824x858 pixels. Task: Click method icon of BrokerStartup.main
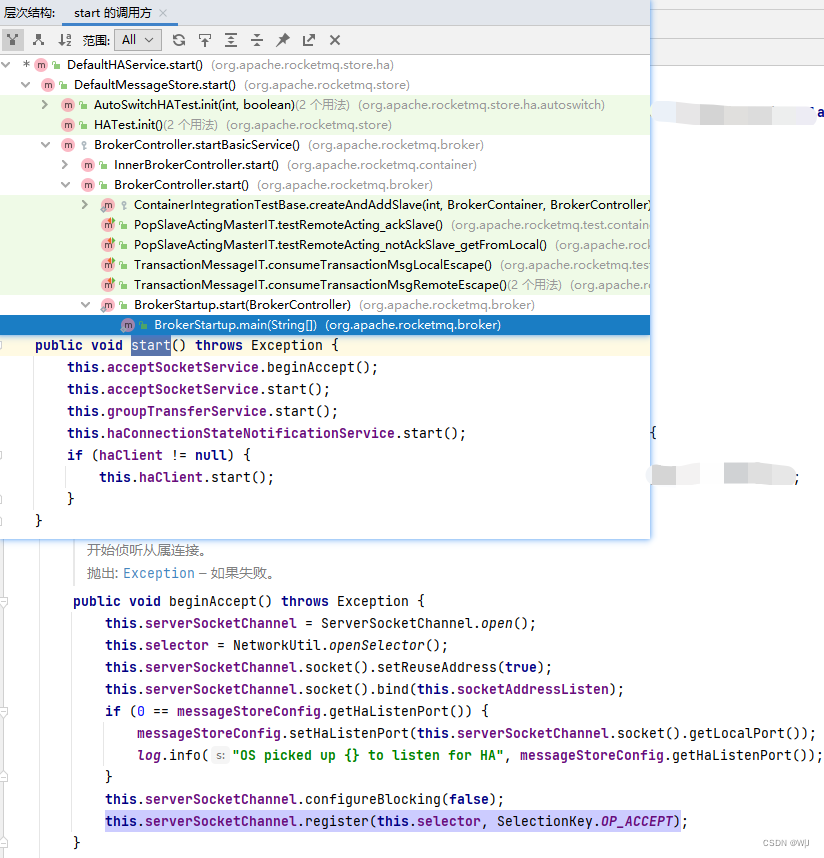(127, 325)
